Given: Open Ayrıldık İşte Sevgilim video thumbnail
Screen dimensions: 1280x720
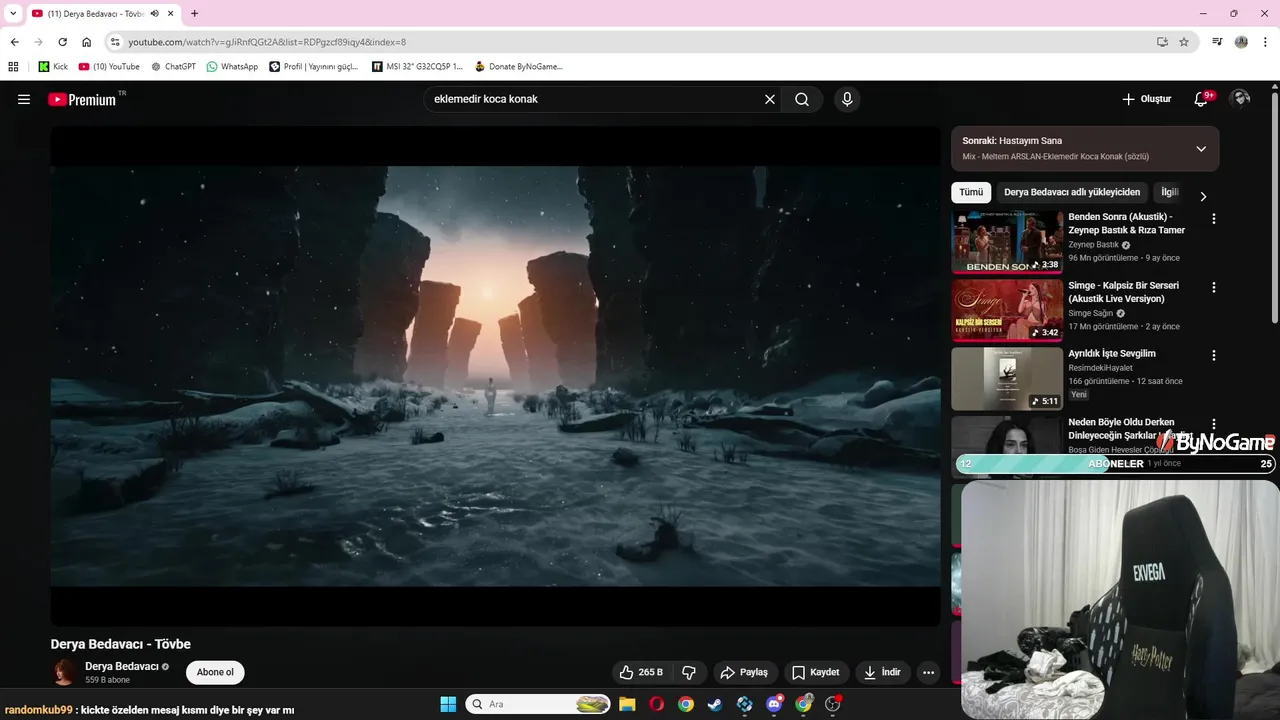Looking at the screenshot, I should [x=1007, y=379].
